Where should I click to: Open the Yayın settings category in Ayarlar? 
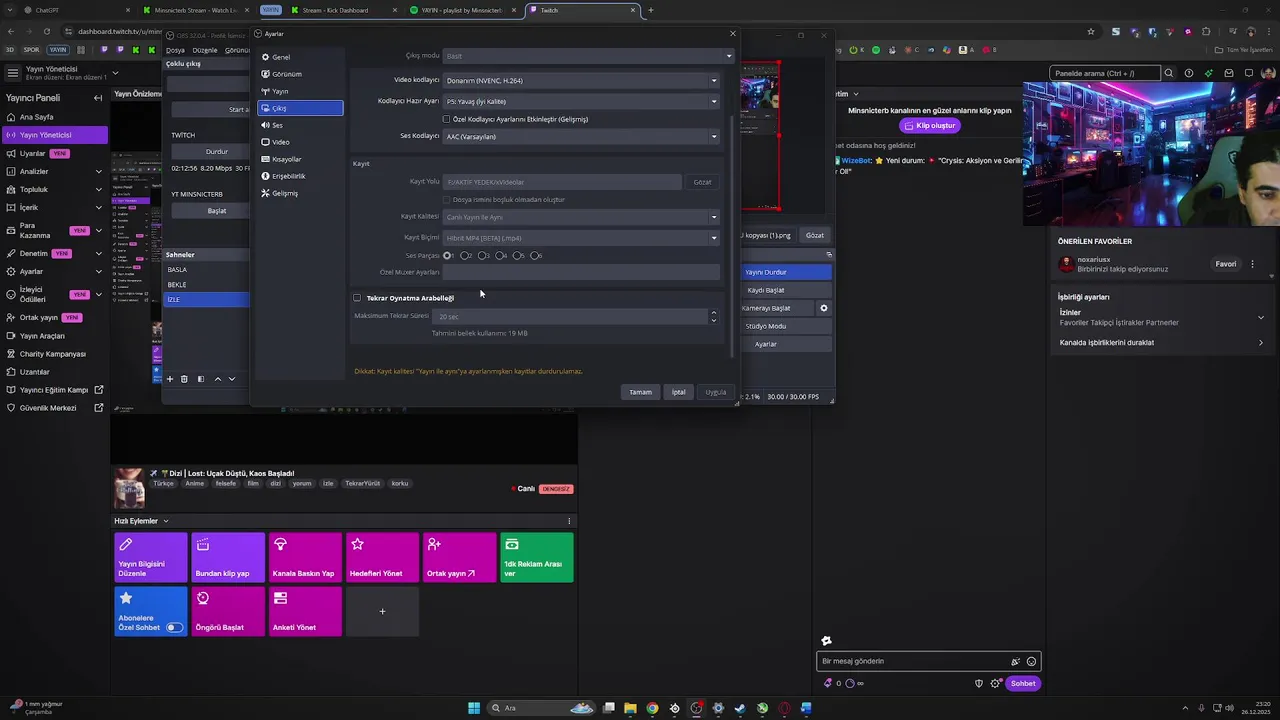[300, 91]
